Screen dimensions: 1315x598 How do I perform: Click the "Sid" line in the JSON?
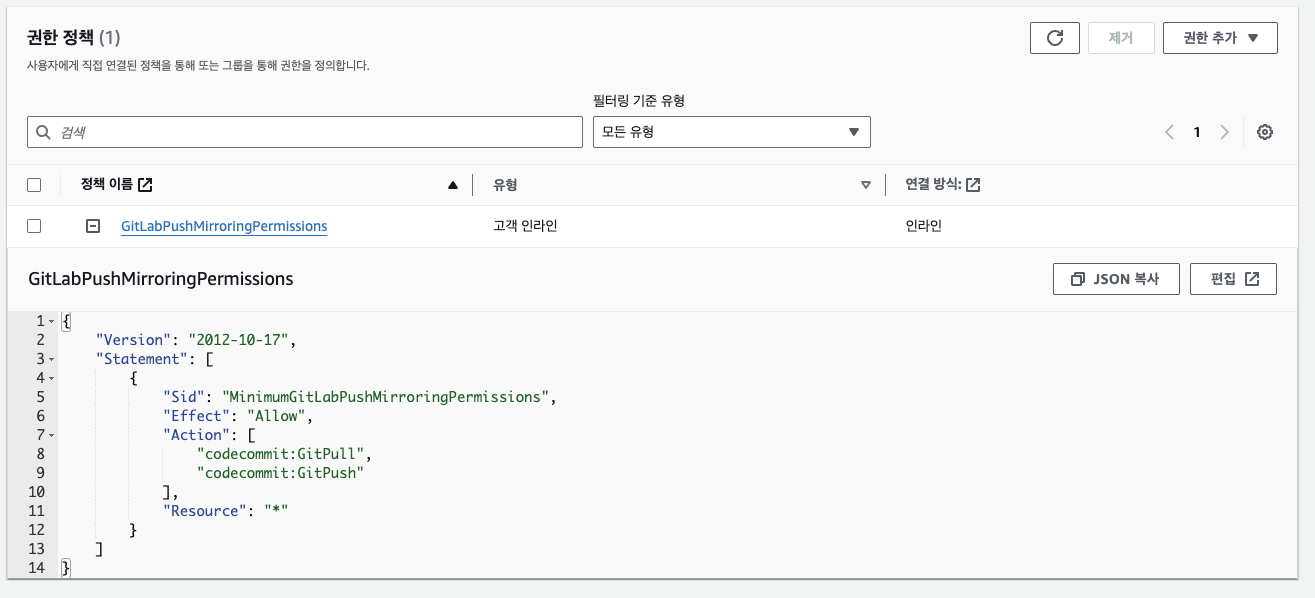tap(359, 397)
